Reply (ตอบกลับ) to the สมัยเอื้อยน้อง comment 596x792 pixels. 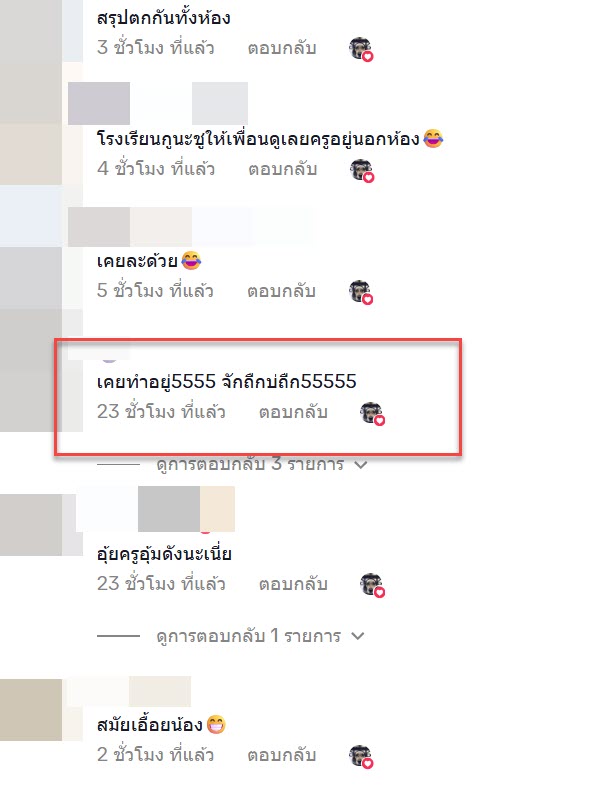pos(281,756)
